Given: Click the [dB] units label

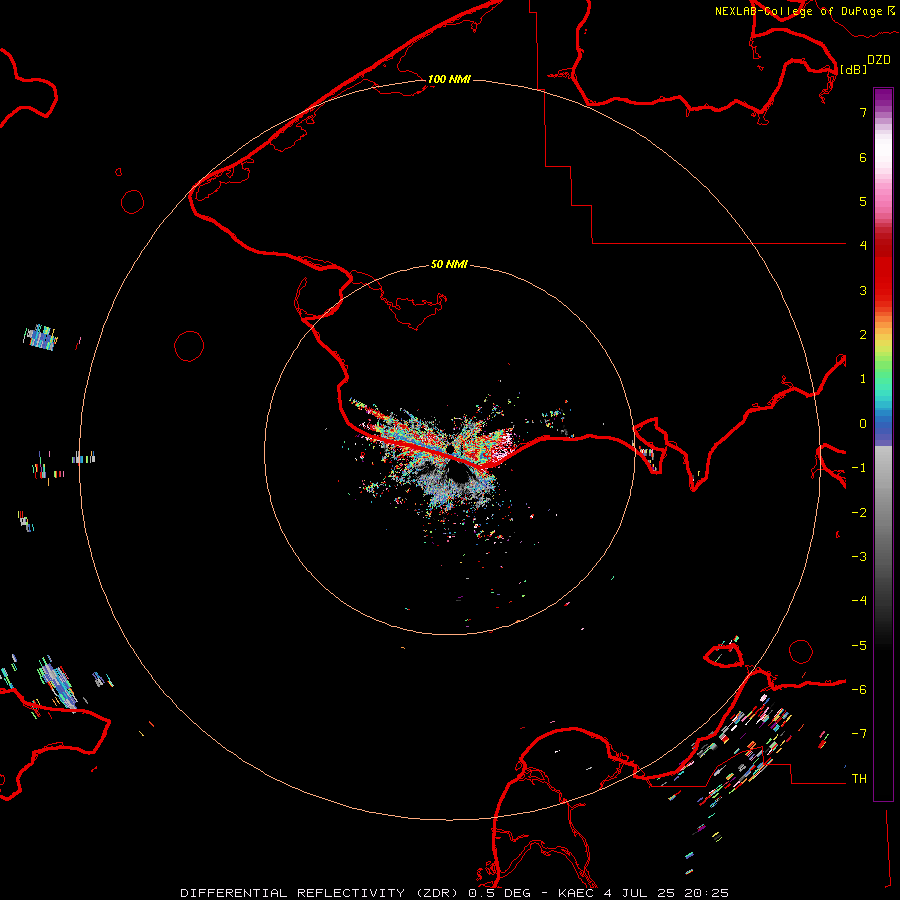Looking at the screenshot, I should pyautogui.click(x=853, y=69).
